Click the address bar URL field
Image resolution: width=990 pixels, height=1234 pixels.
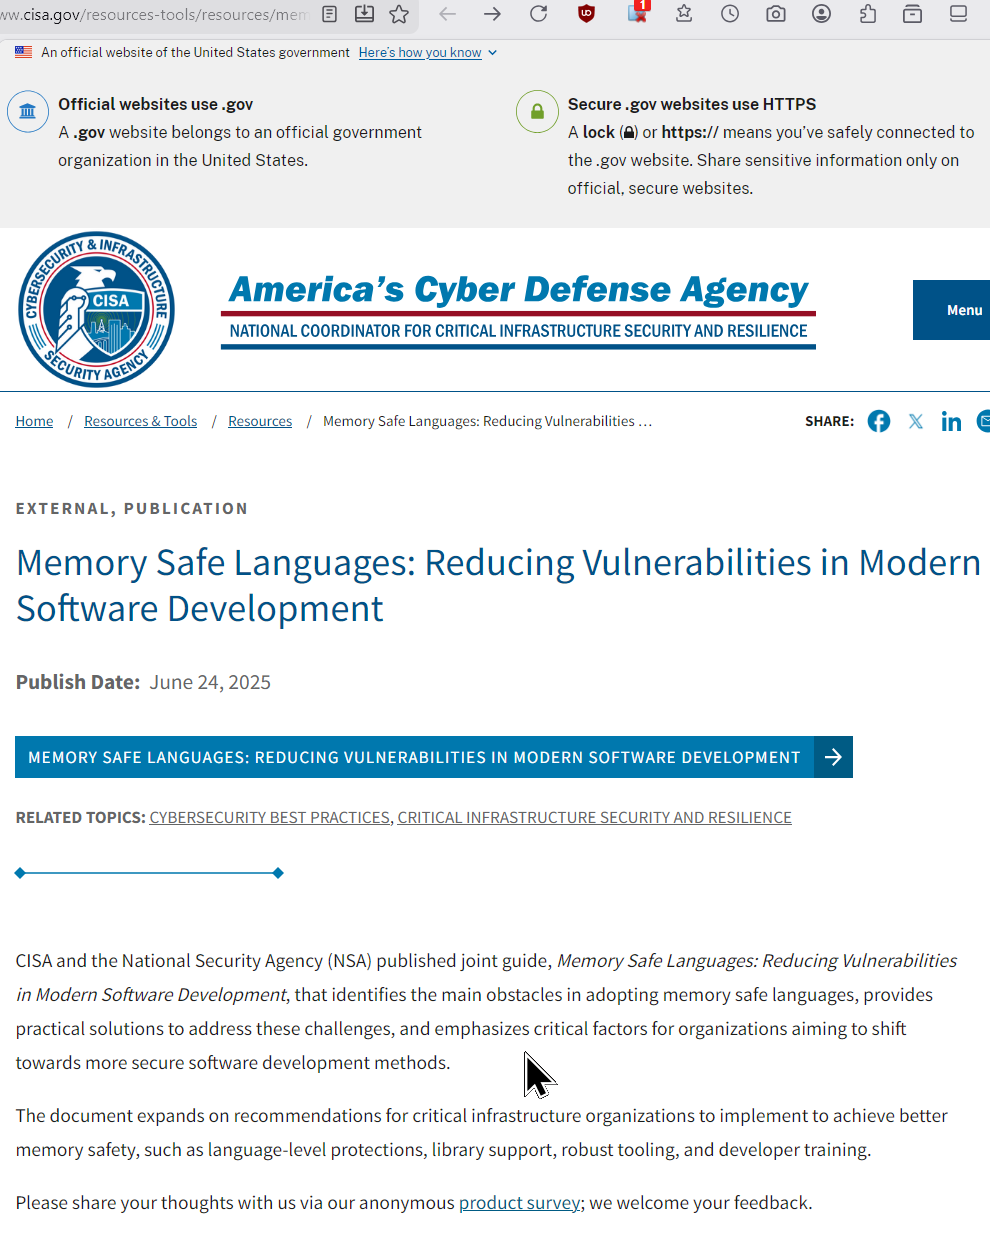point(155,14)
